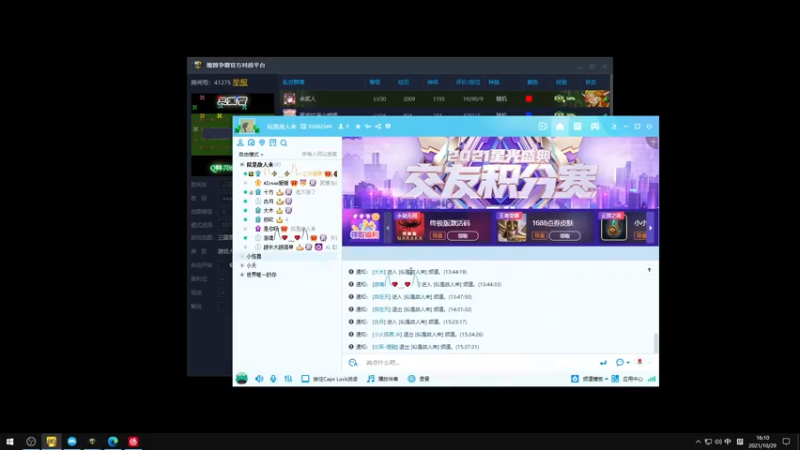
Task: Click the headset icon in sidebar toolbar
Action: coord(251,143)
